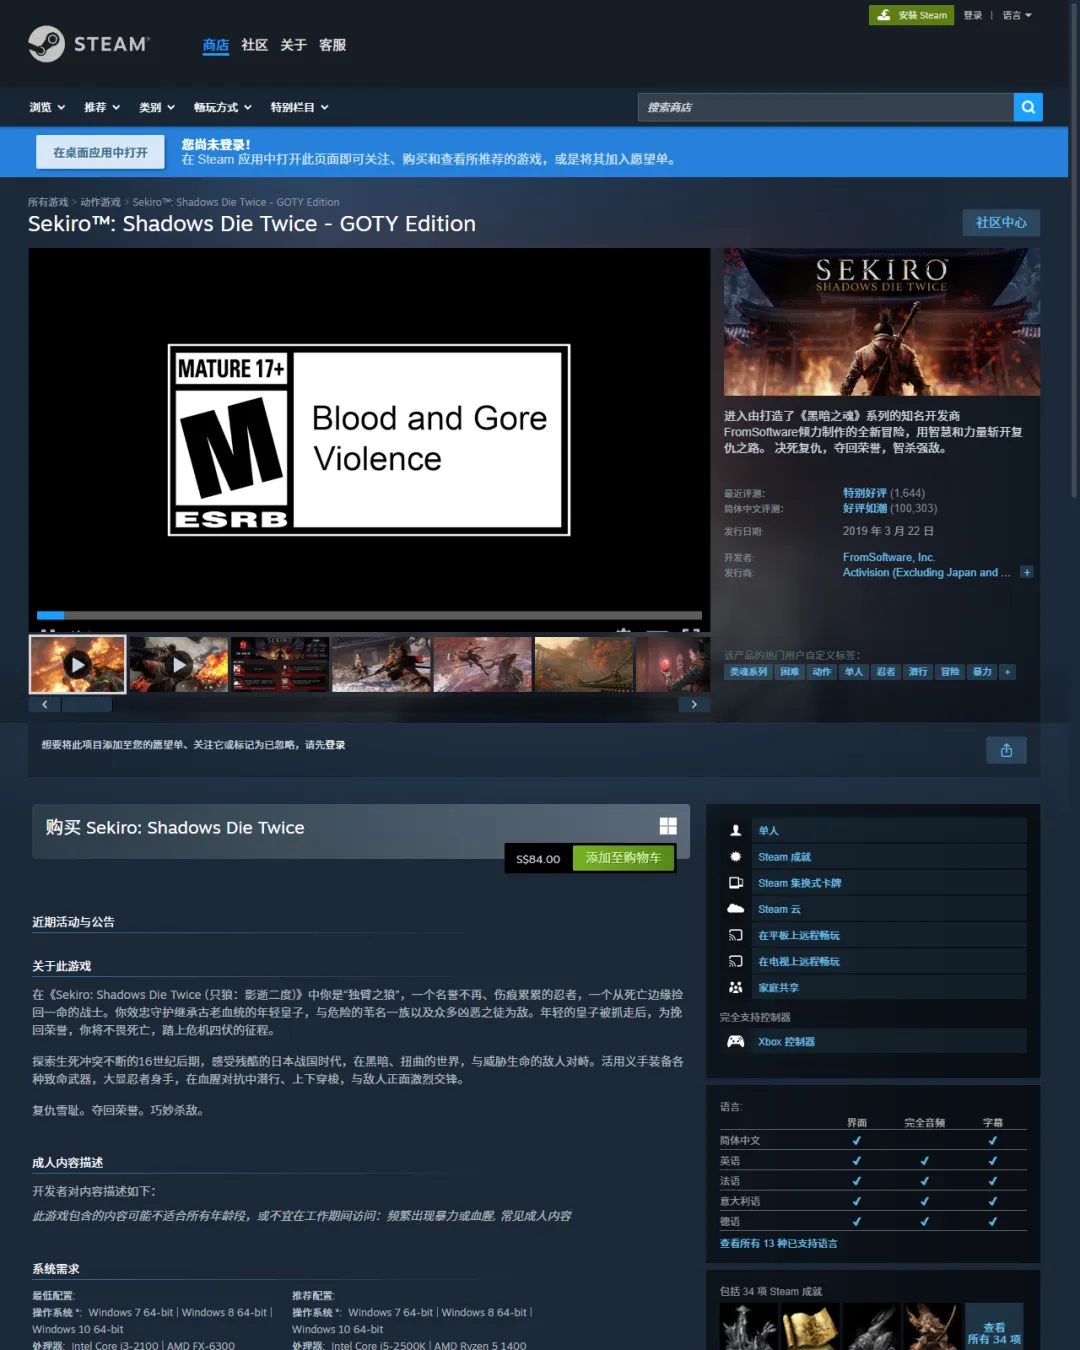Click the Steam Cloud icon
1080x1350 pixels.
coord(736,908)
